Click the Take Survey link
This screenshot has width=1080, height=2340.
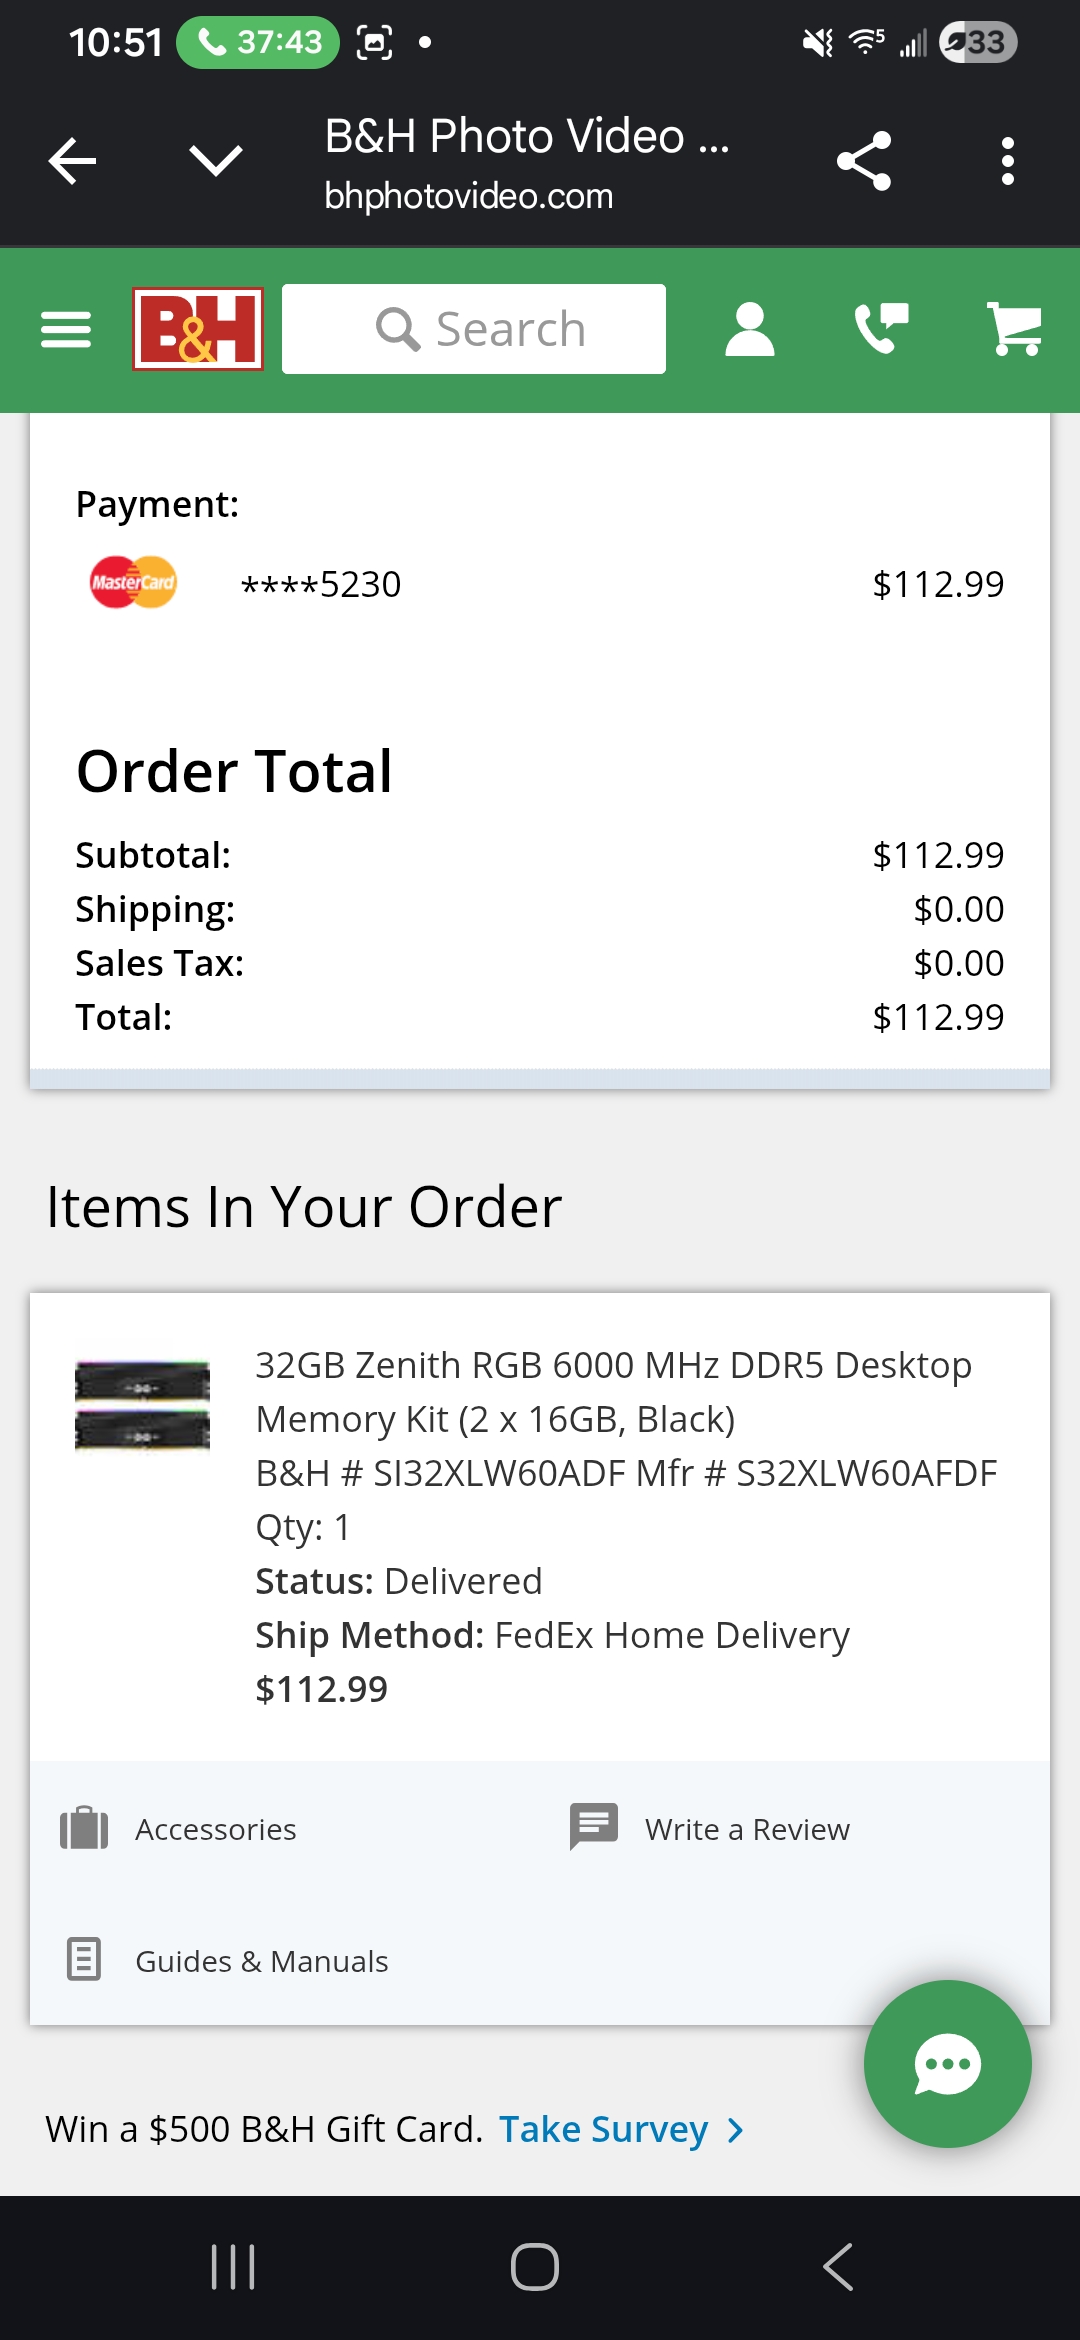603,2130
